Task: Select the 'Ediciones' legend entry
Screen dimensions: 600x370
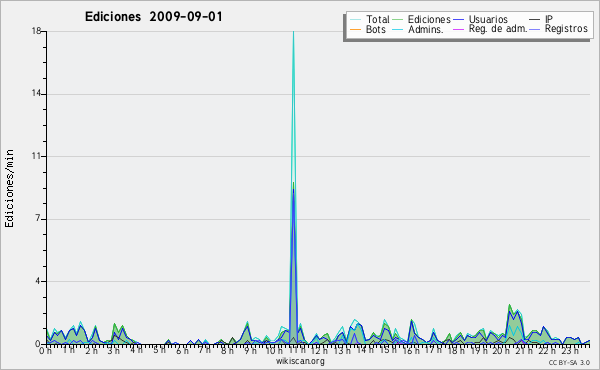Action: [429, 19]
